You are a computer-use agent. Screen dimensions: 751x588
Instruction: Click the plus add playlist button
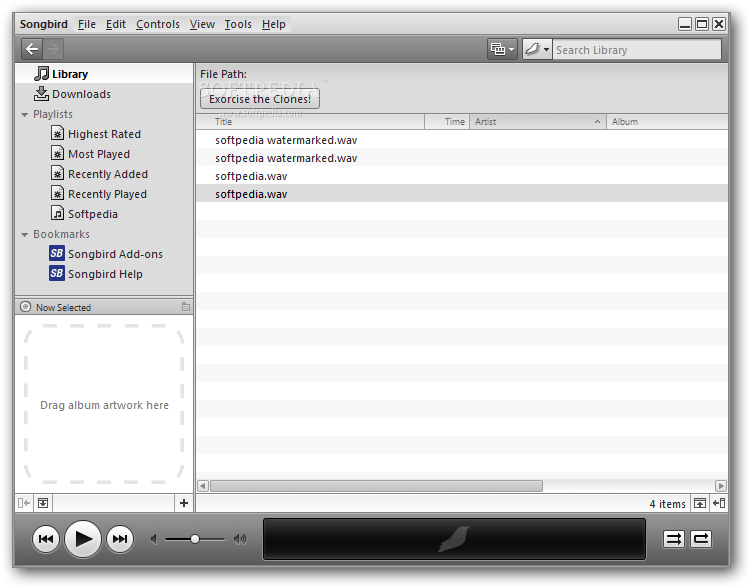click(184, 503)
